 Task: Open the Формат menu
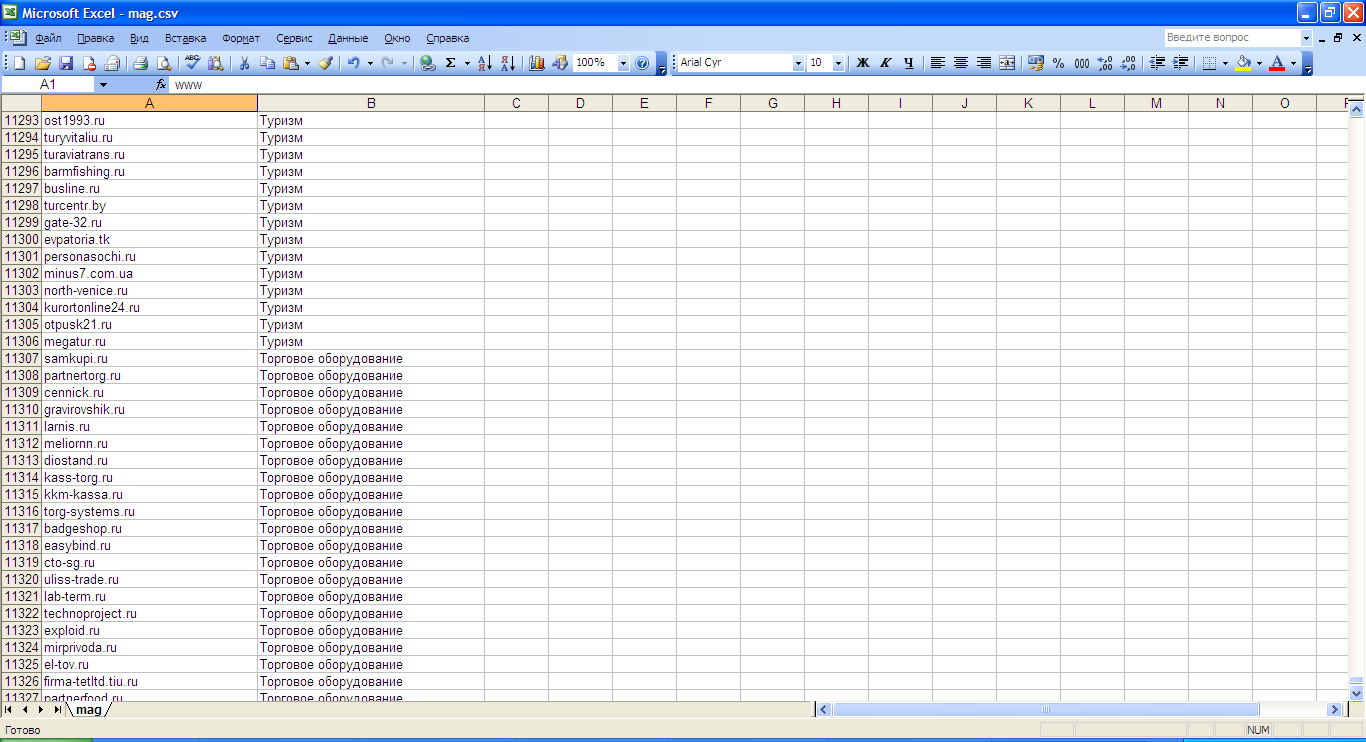tap(241, 38)
